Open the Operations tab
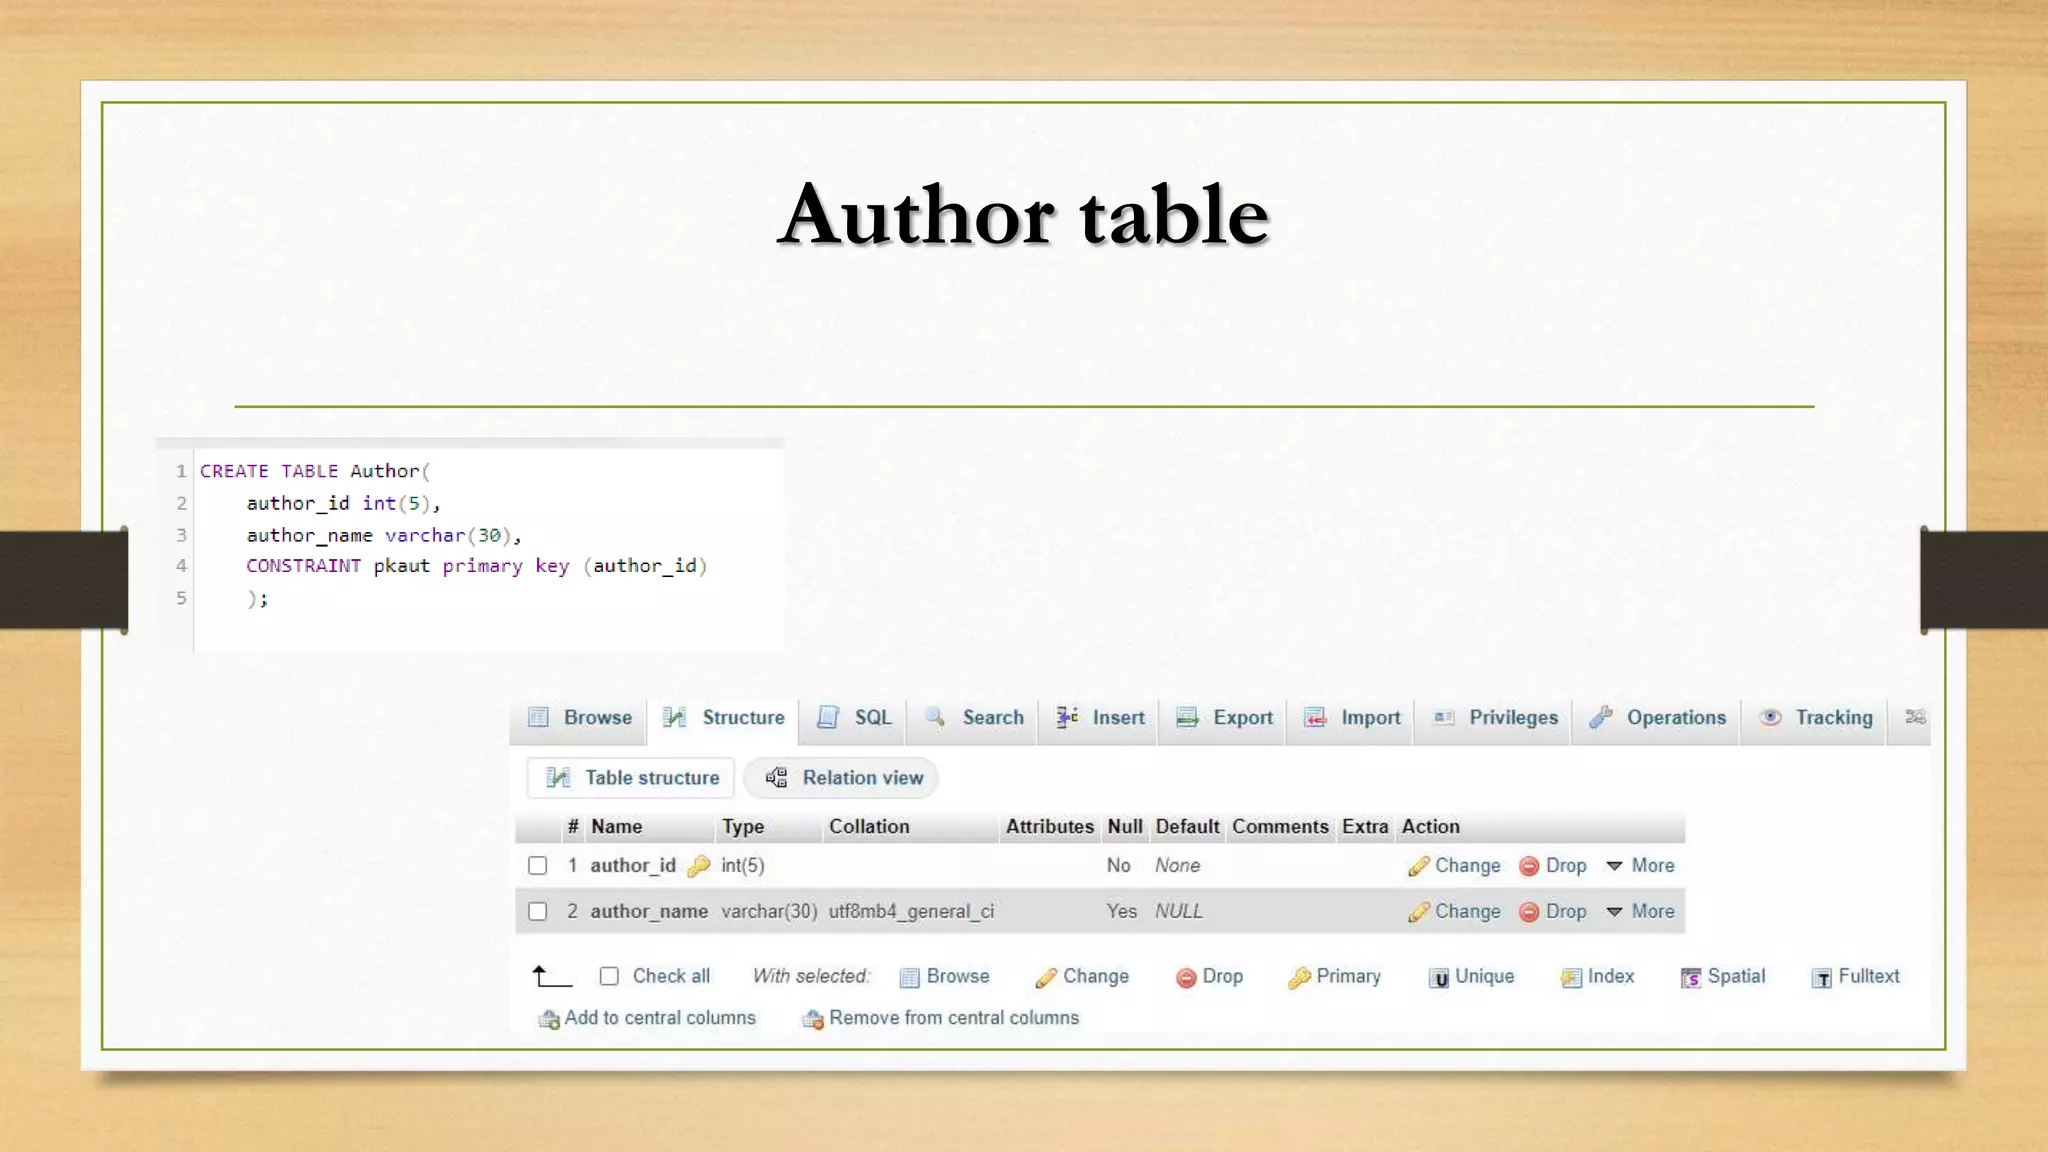Screen dimensions: 2048x1152 pyautogui.click(x=1657, y=718)
